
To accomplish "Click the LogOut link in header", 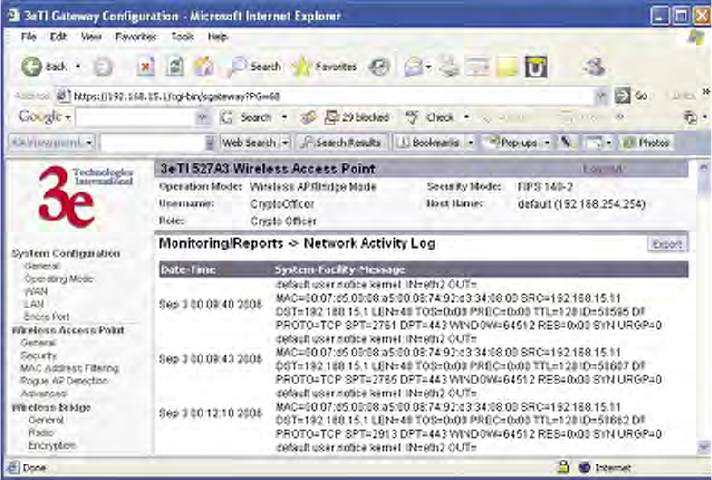I will pyautogui.click(x=603, y=169).
